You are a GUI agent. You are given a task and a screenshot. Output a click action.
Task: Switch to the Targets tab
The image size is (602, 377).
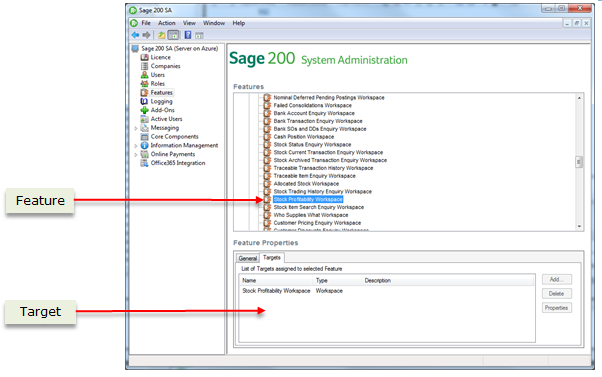[272, 258]
